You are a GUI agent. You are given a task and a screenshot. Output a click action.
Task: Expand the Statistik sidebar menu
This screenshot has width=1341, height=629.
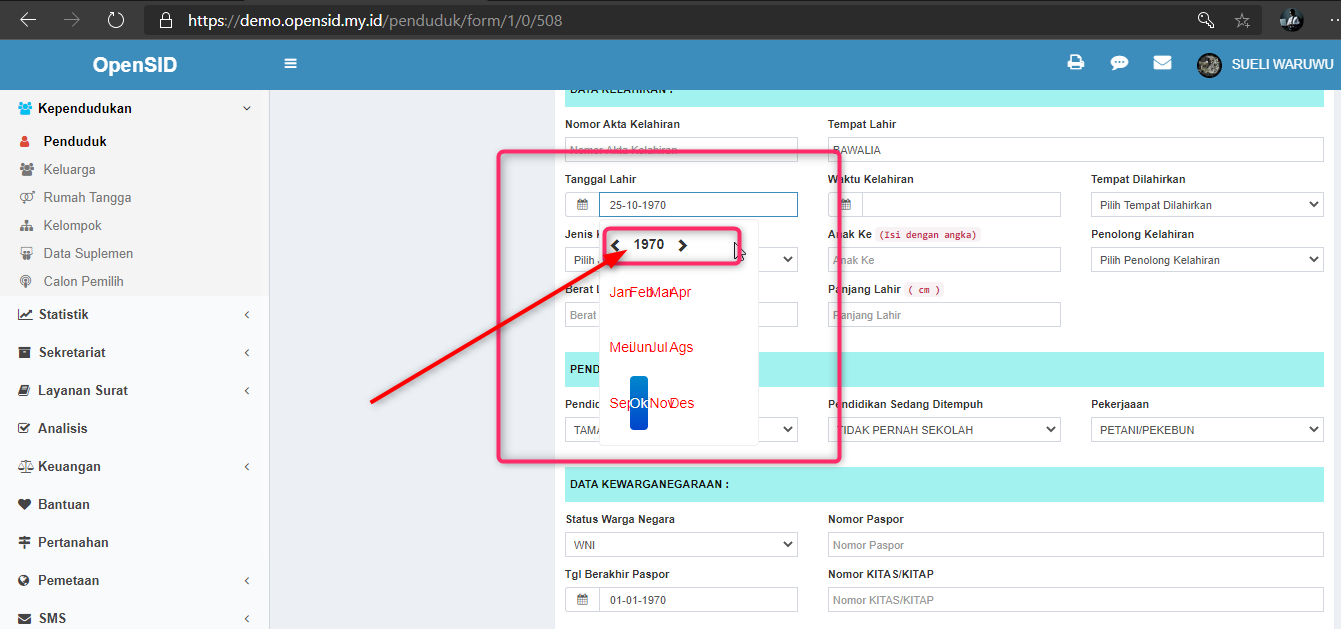tap(135, 314)
